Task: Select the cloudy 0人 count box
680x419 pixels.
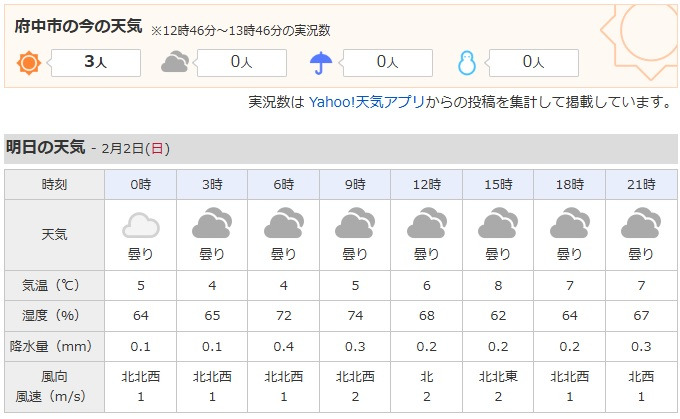Action: 242,63
